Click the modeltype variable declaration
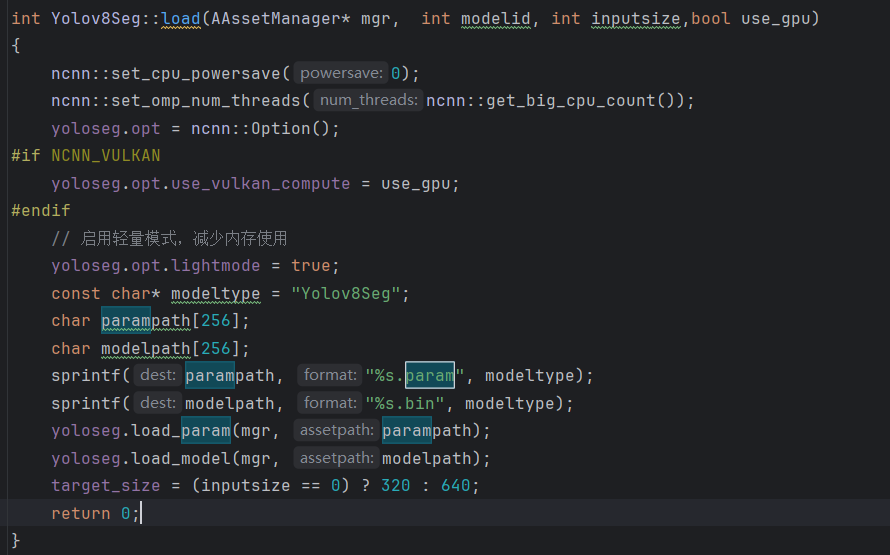The width and height of the screenshot is (890, 555). (x=216, y=293)
